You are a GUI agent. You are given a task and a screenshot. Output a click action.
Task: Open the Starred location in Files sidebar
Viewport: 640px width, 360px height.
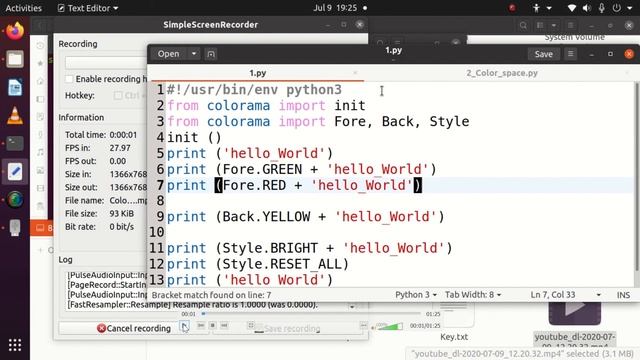pyautogui.click(x=40, y=63)
